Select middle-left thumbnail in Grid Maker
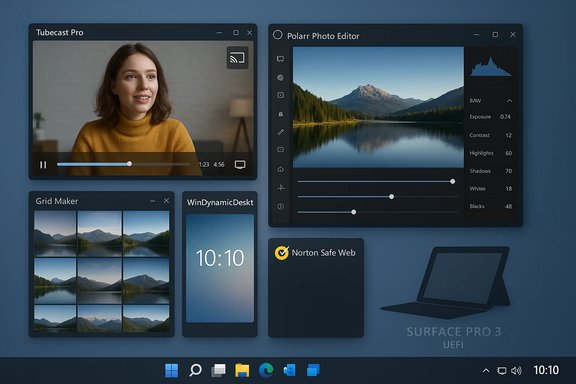 point(55,281)
